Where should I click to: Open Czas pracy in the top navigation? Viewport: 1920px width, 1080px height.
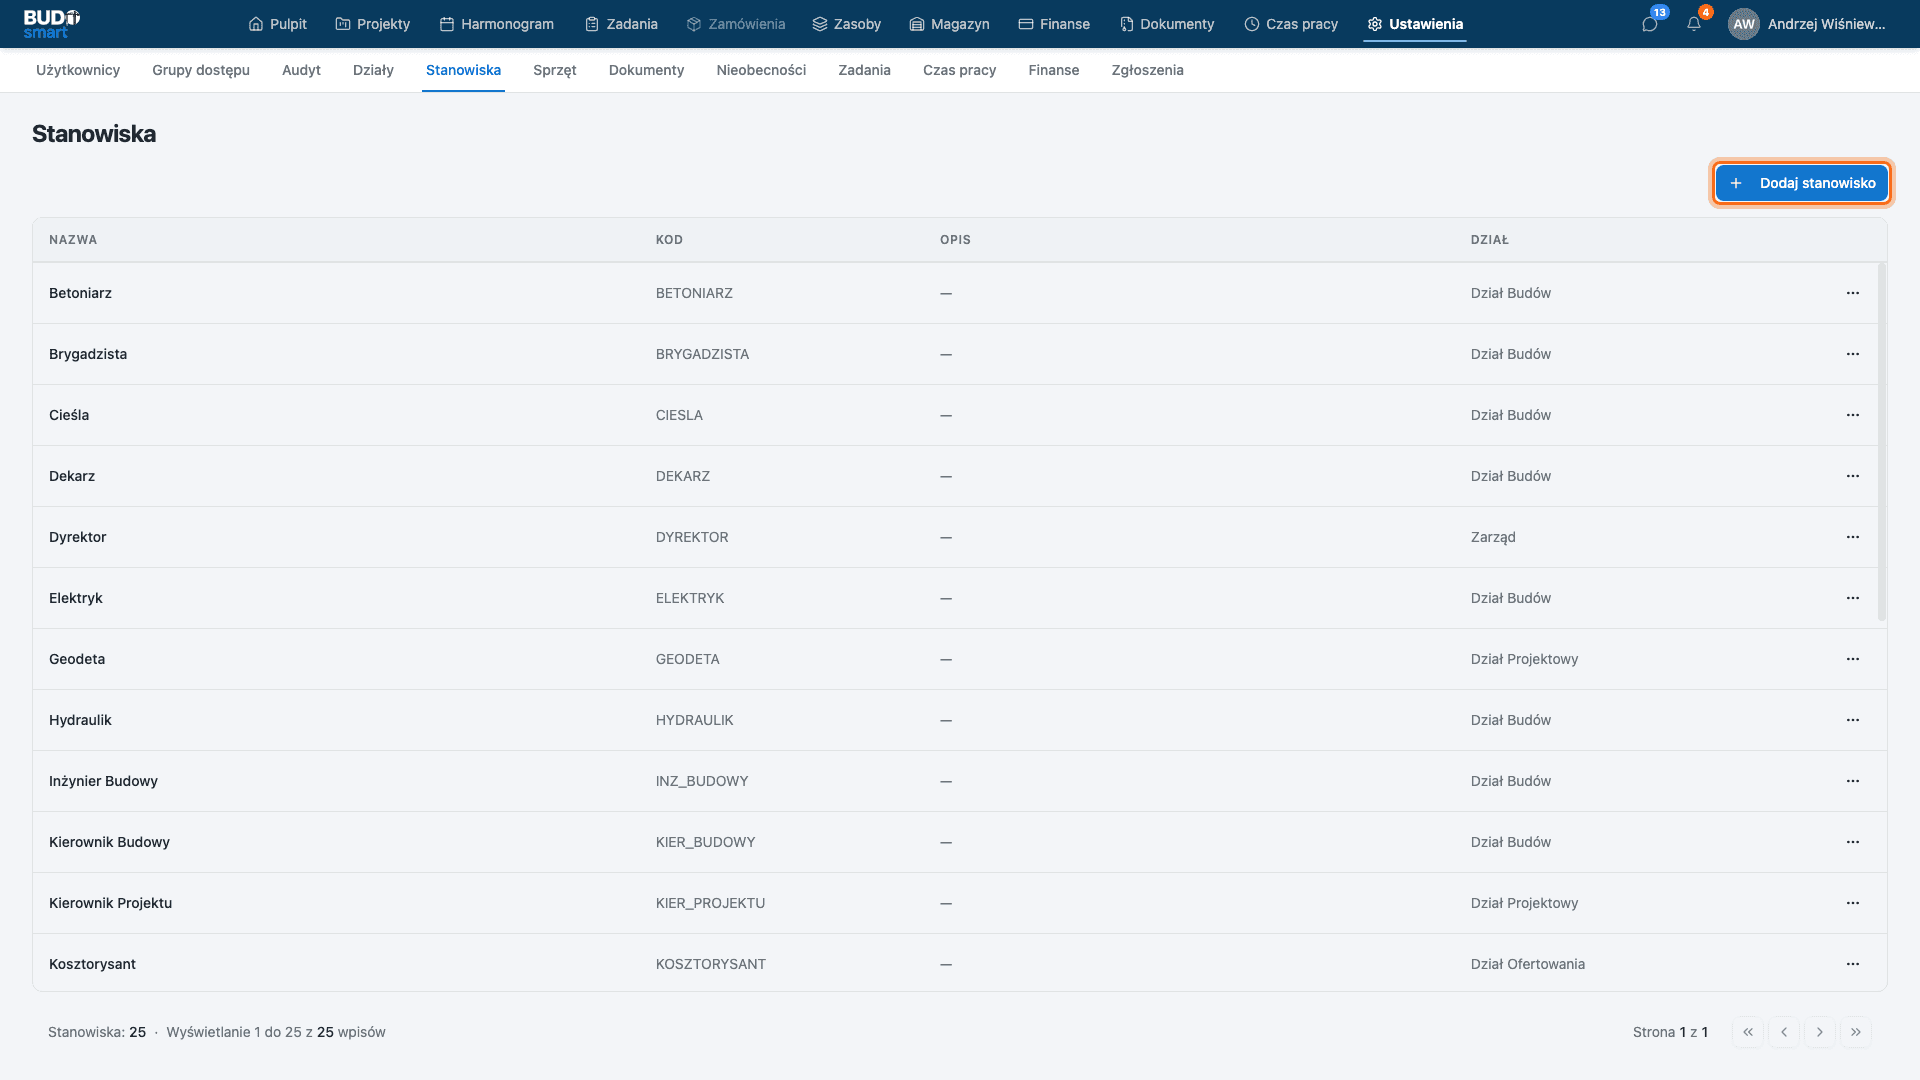pos(1291,24)
